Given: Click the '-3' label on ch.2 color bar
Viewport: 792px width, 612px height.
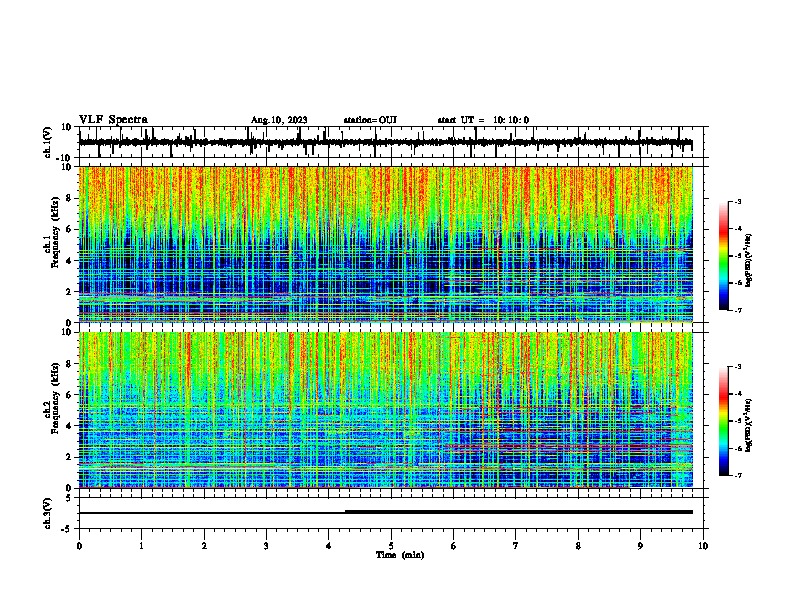Looking at the screenshot, I should coord(737,367).
